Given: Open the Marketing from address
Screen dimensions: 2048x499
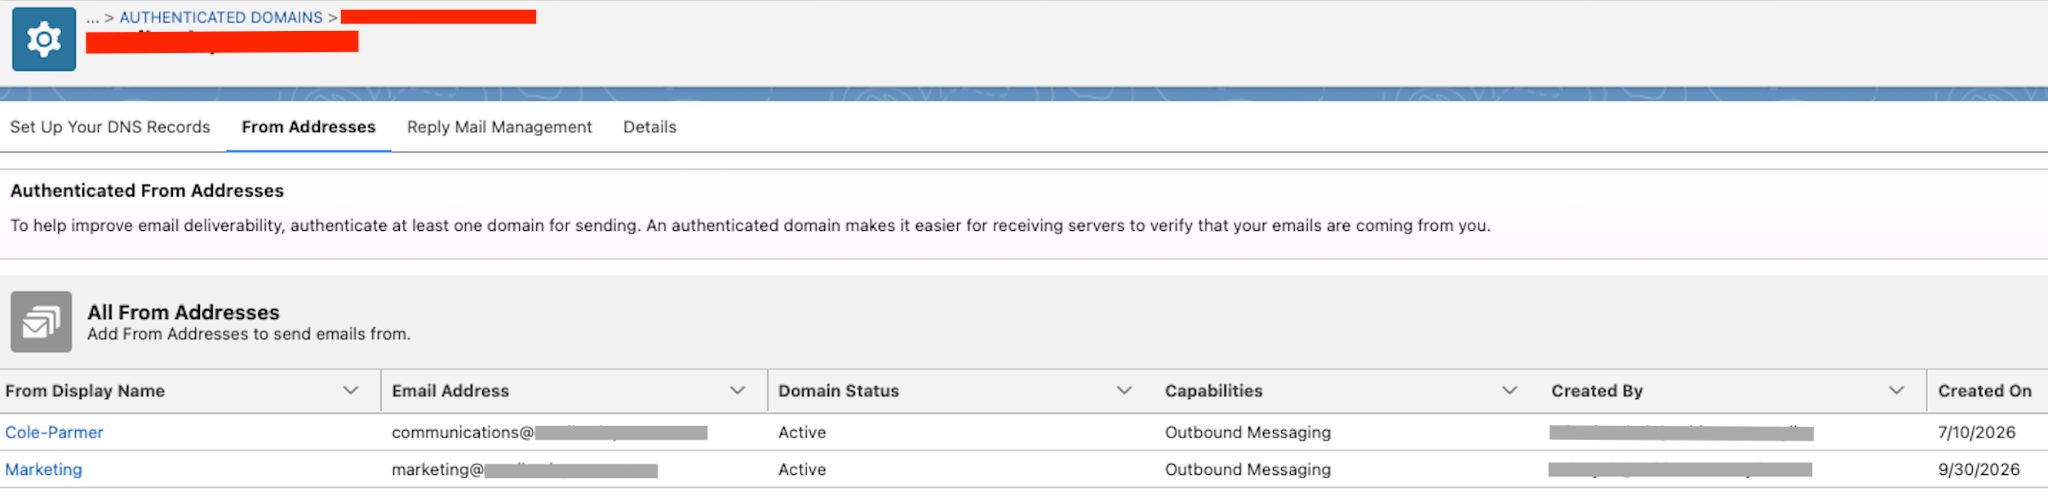Looking at the screenshot, I should 43,469.
